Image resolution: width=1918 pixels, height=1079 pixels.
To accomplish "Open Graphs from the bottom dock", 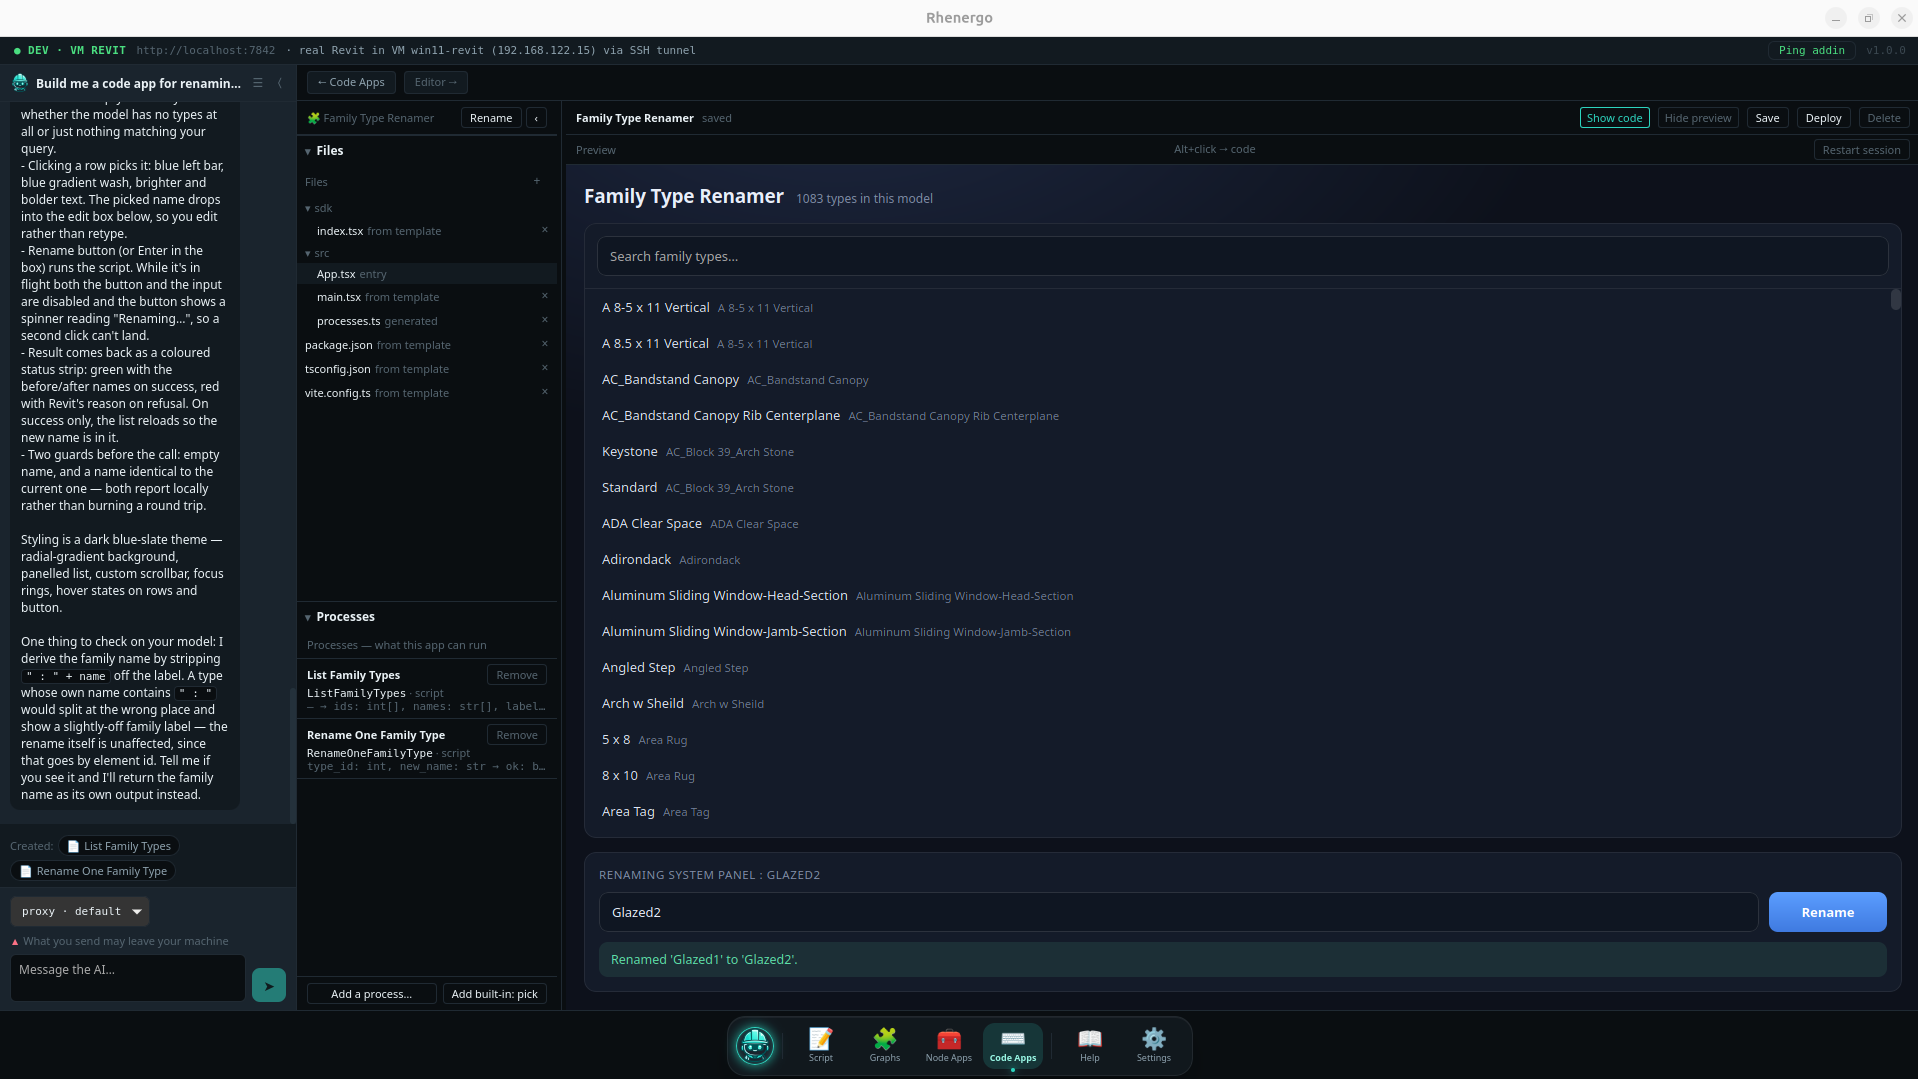I will (x=884, y=1045).
